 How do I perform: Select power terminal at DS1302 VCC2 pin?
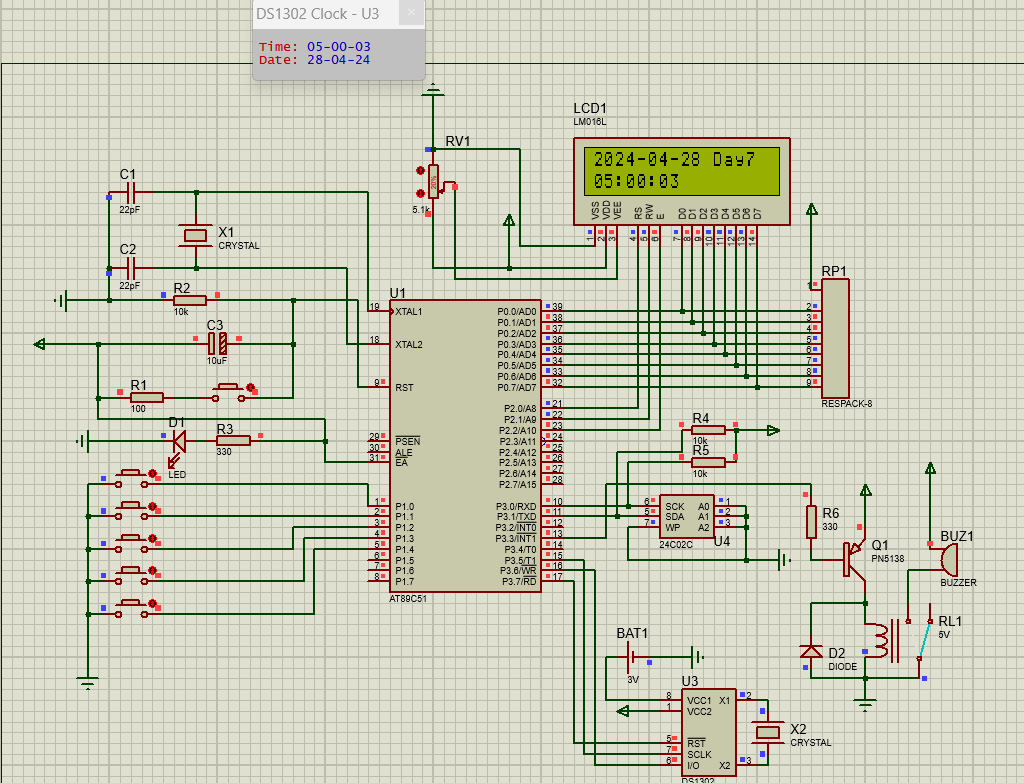pos(623,711)
